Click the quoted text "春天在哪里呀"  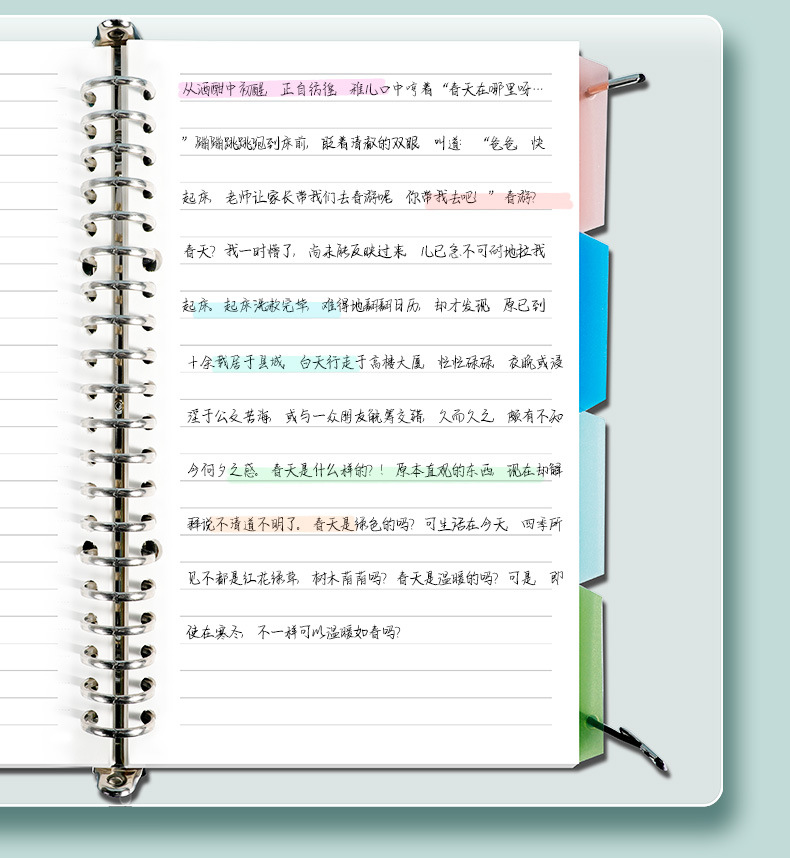point(492,89)
